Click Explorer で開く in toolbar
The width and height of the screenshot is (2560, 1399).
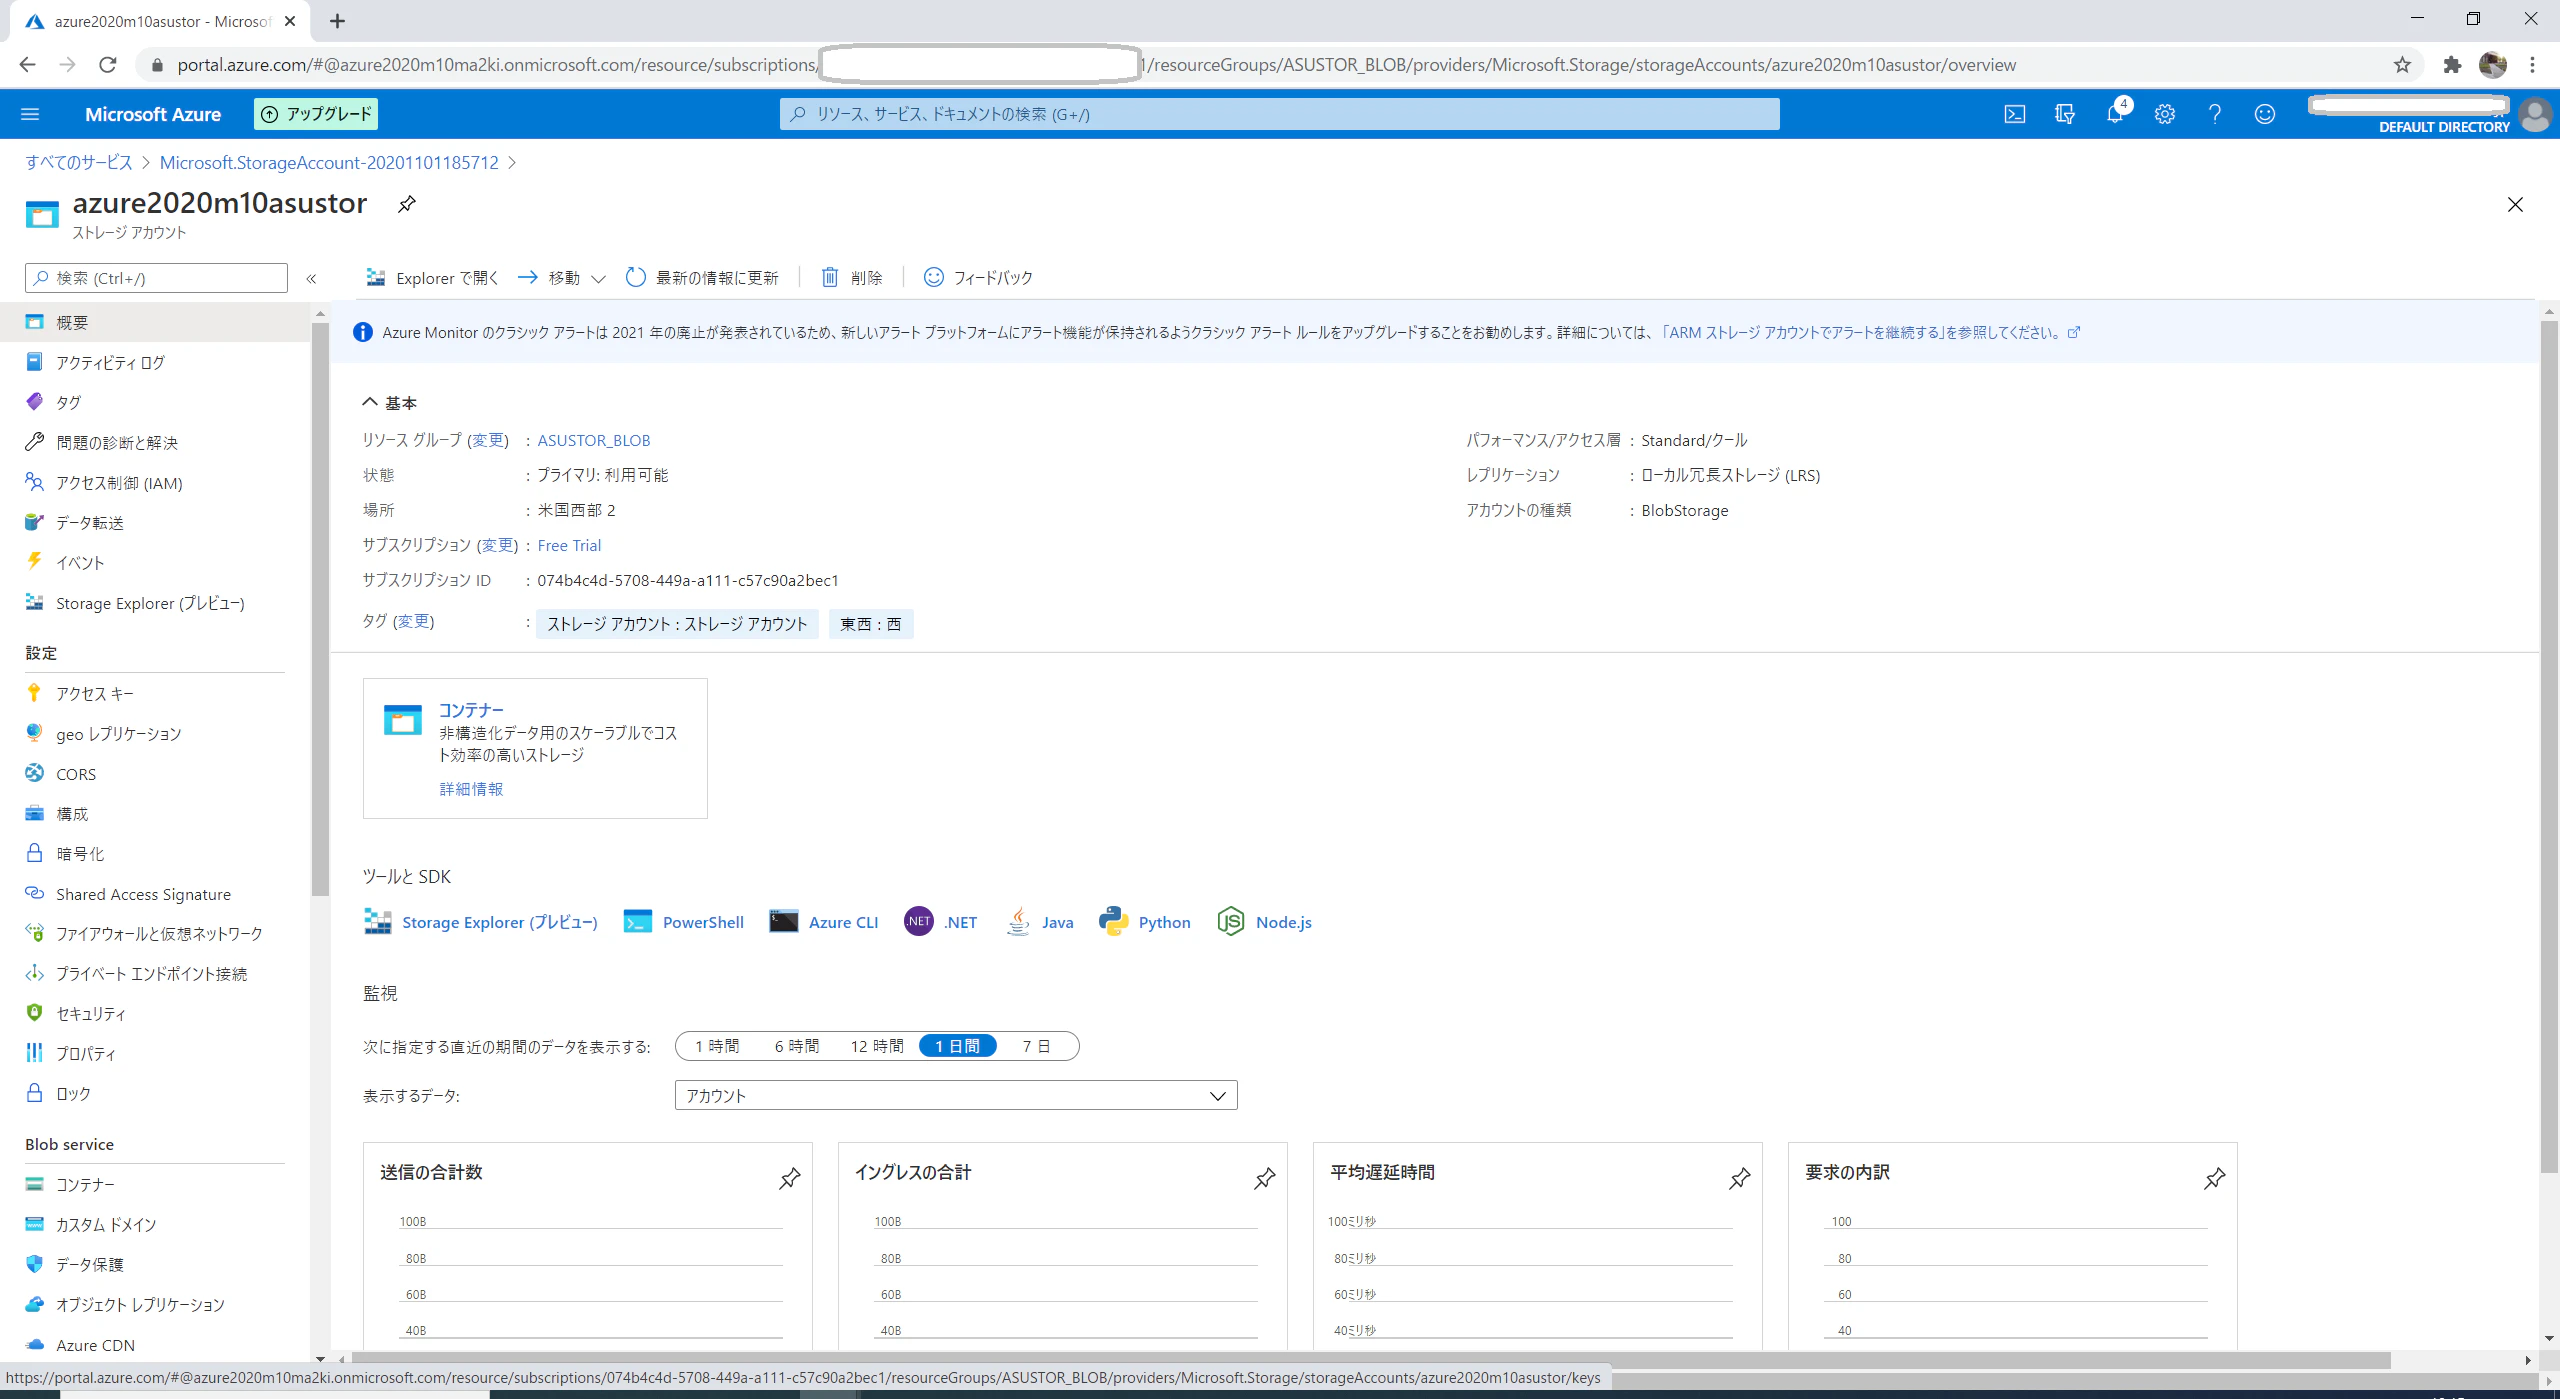[432, 278]
